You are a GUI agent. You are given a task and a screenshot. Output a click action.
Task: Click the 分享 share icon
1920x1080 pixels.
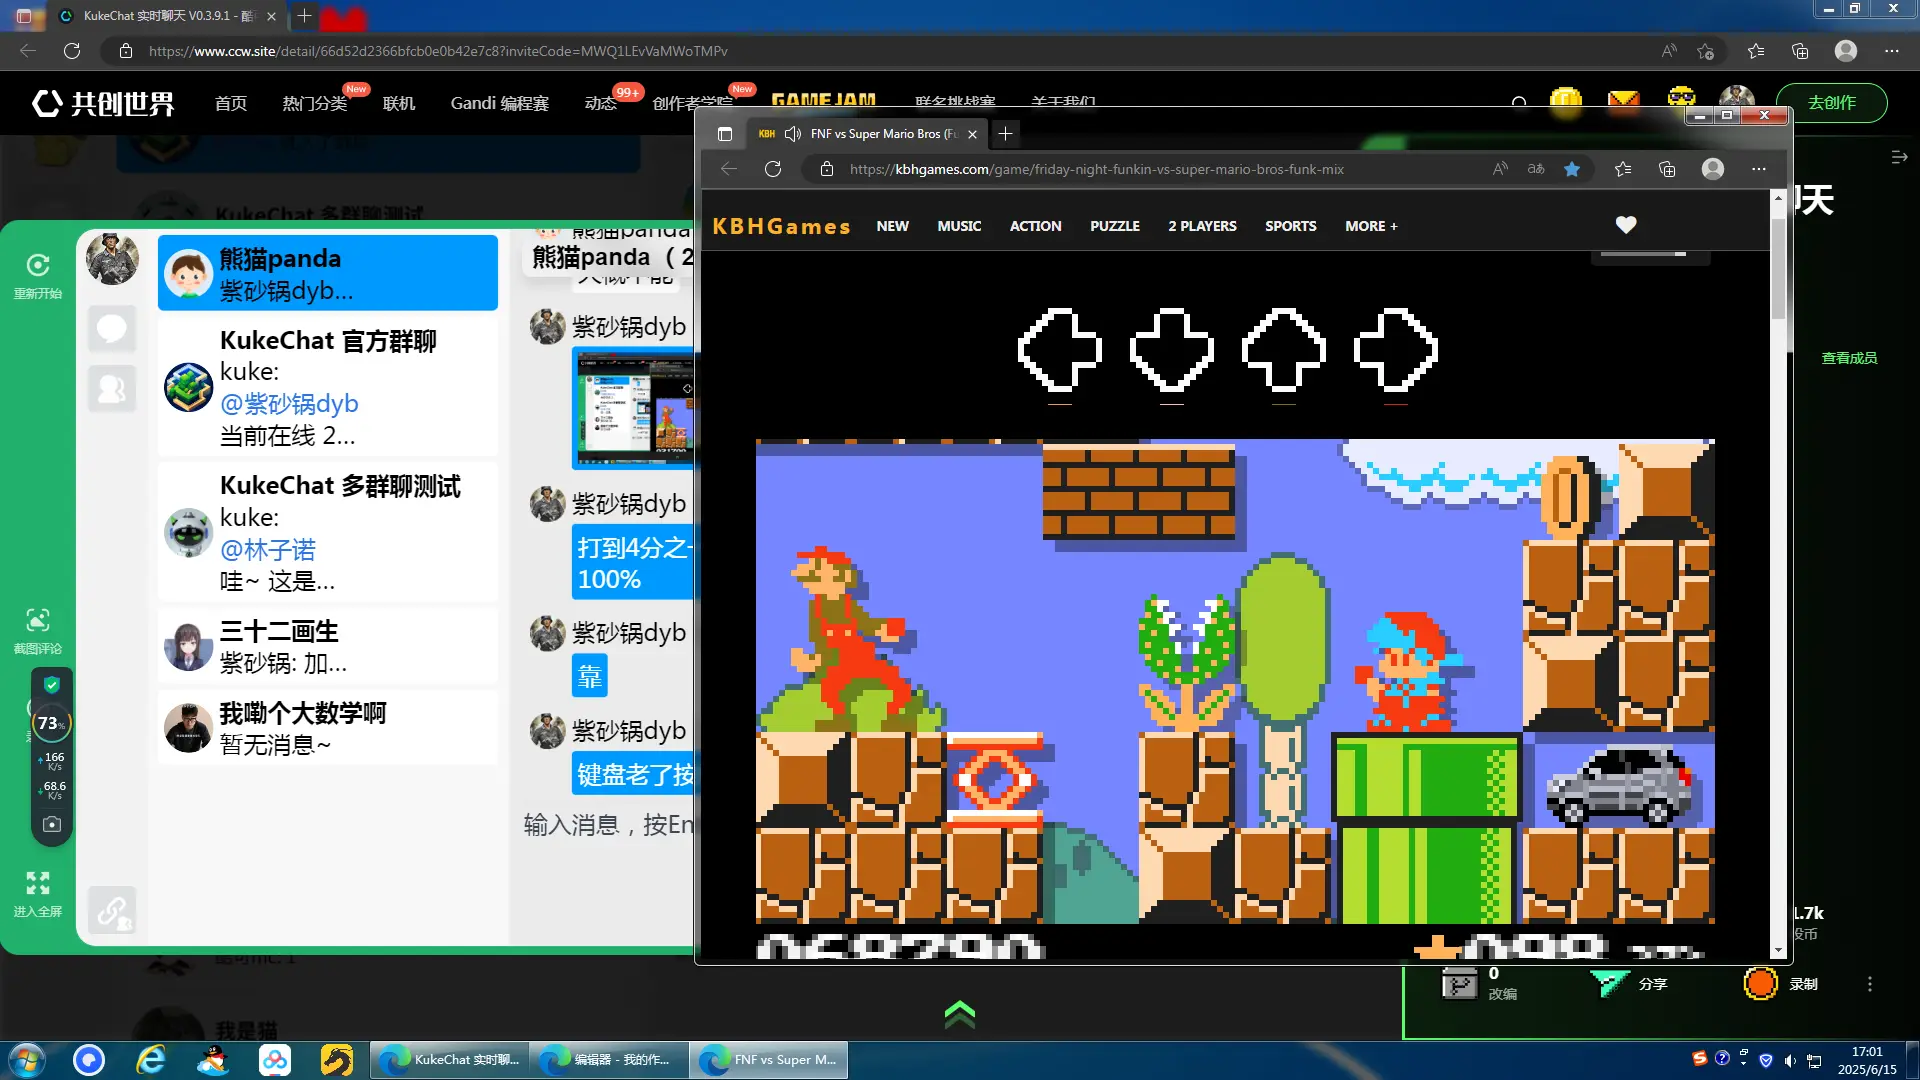1610,984
